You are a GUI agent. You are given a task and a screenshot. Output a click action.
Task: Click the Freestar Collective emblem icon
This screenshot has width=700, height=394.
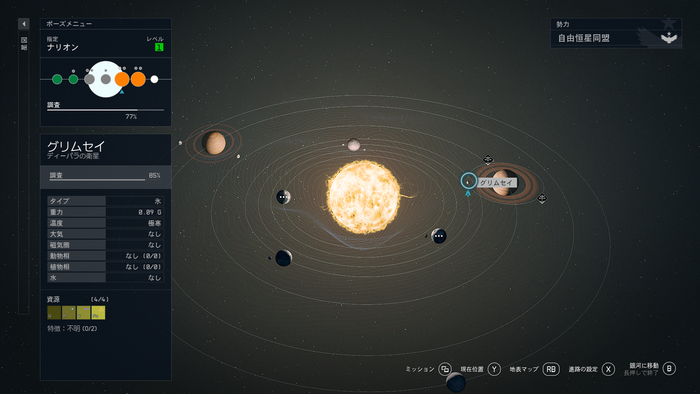click(x=669, y=37)
